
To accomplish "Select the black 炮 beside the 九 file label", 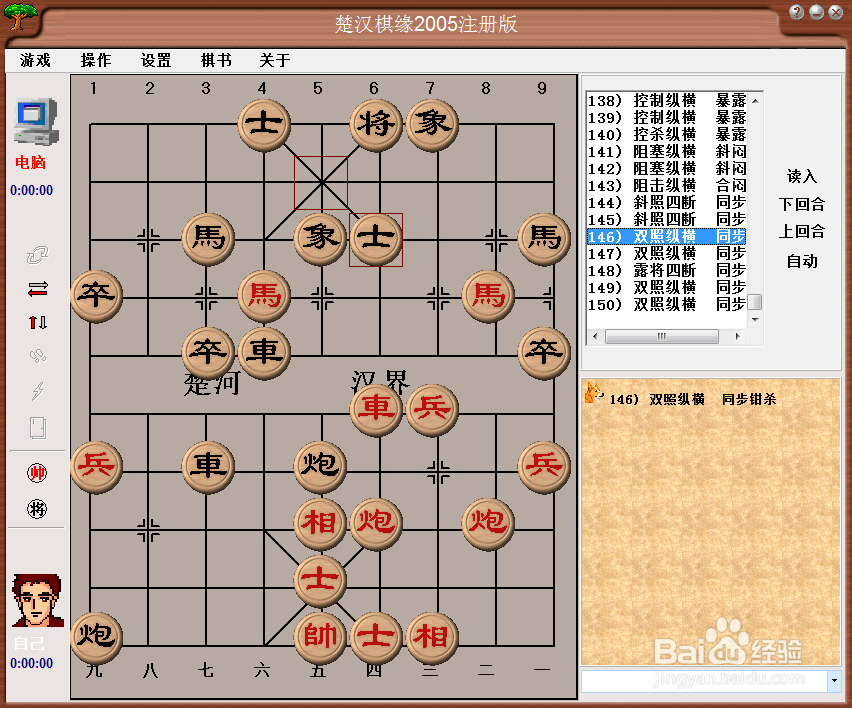I will (x=96, y=637).
